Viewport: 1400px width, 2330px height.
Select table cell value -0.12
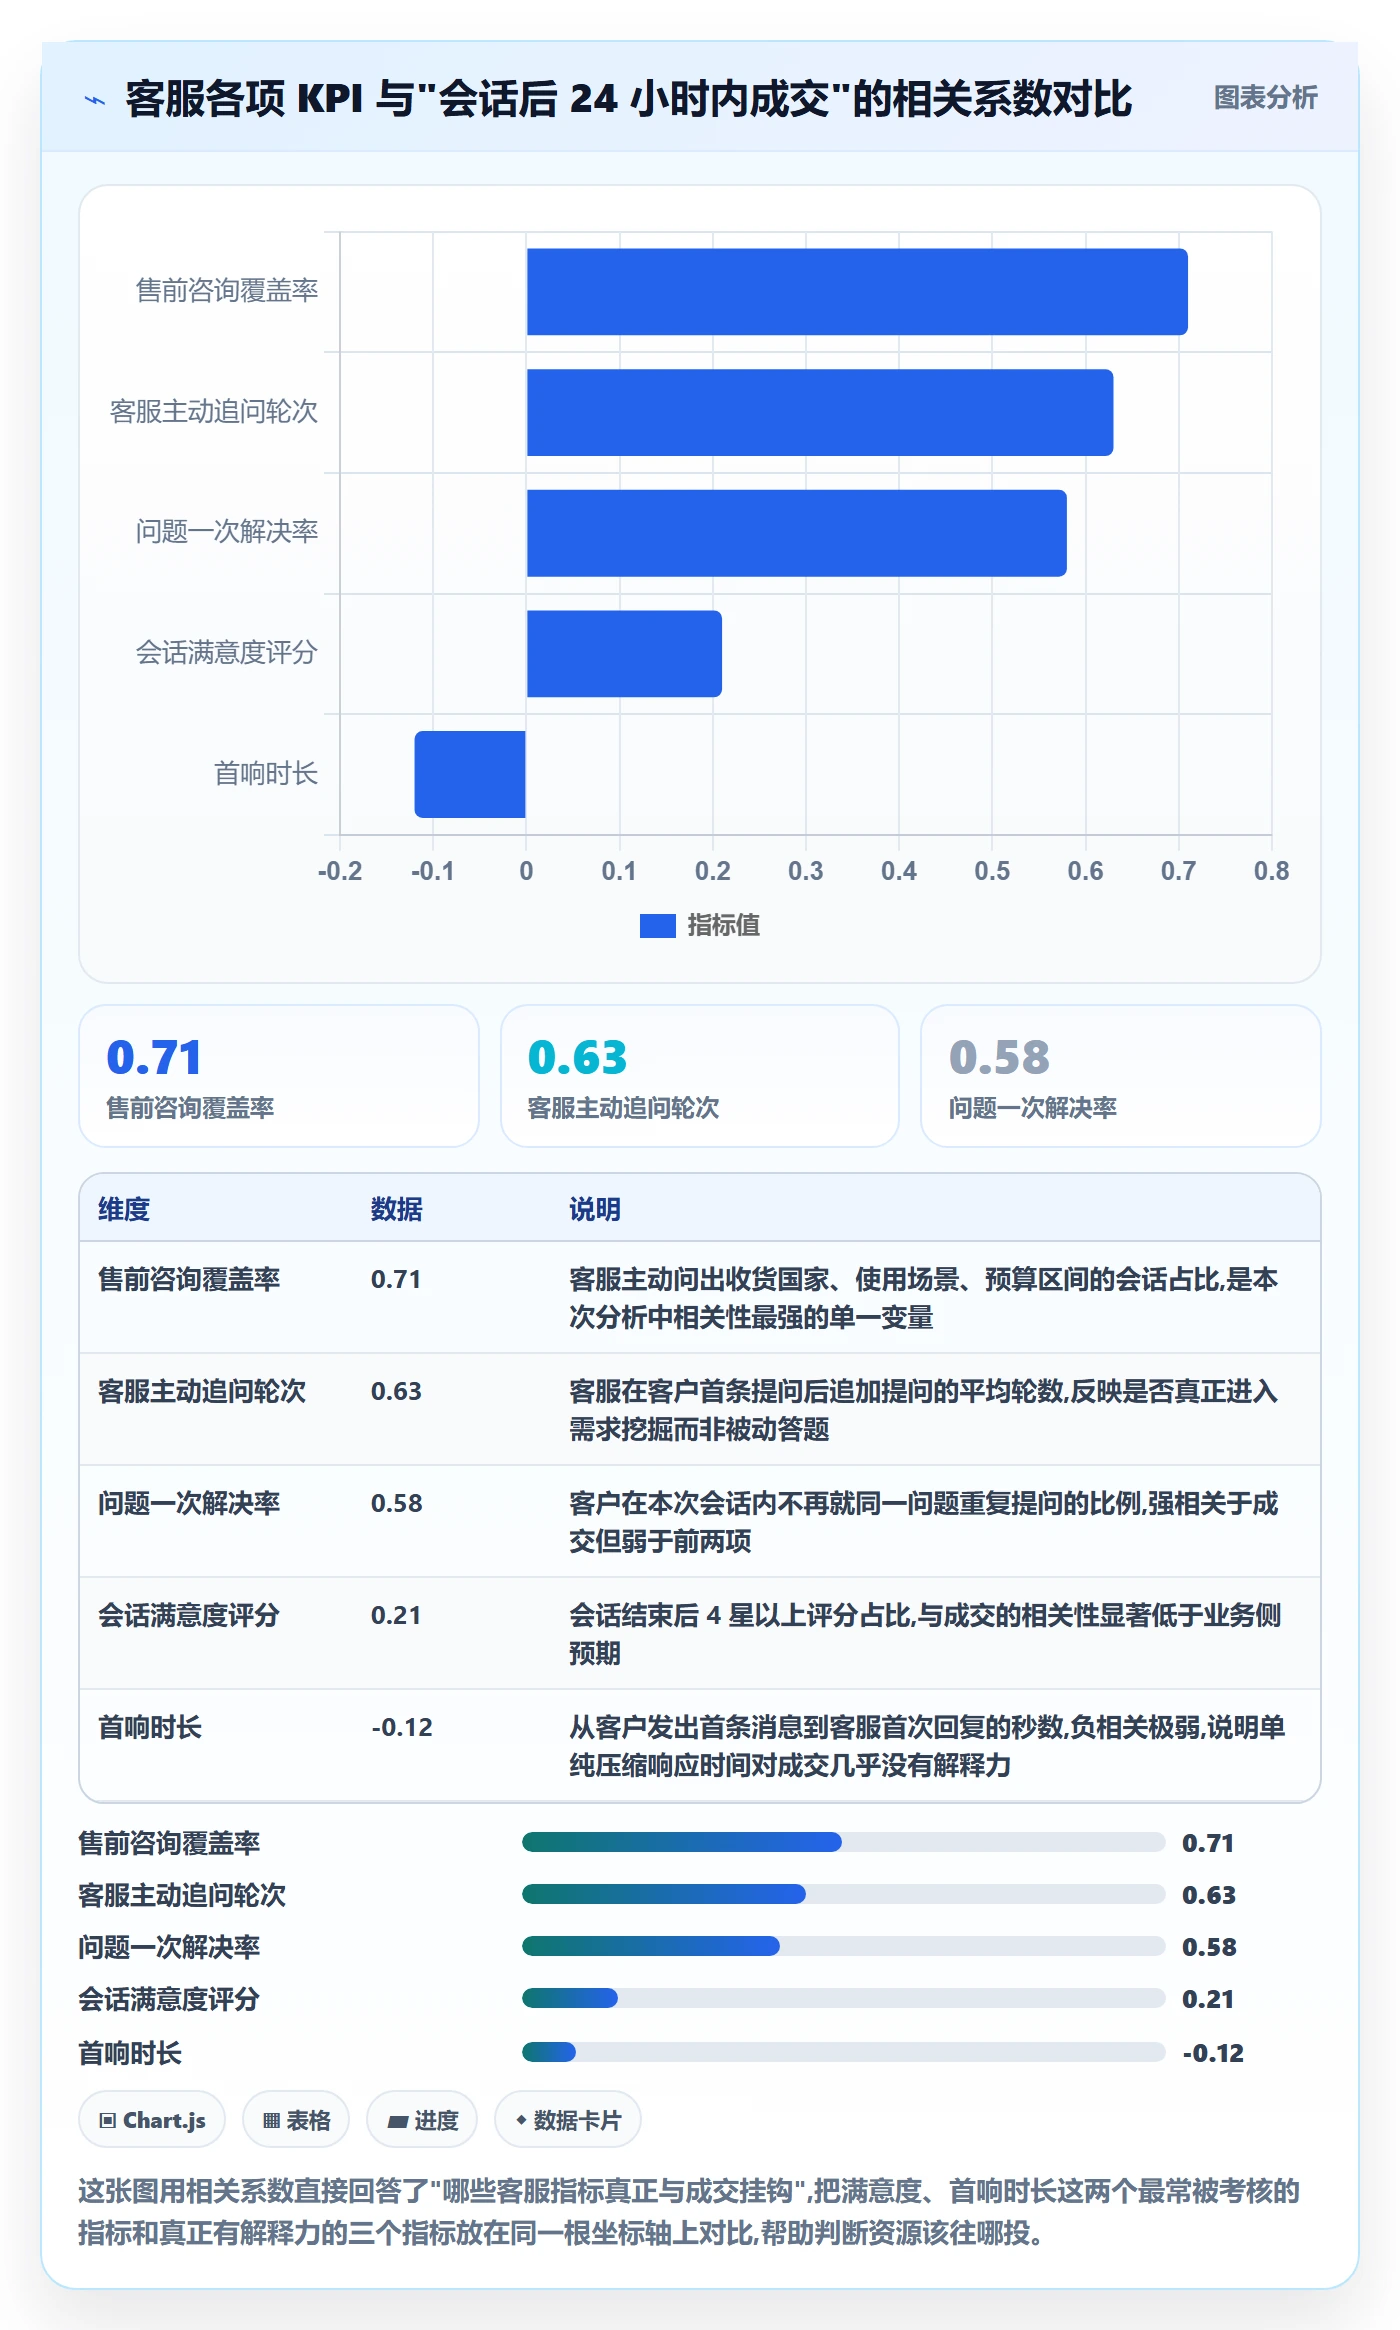pos(402,1727)
